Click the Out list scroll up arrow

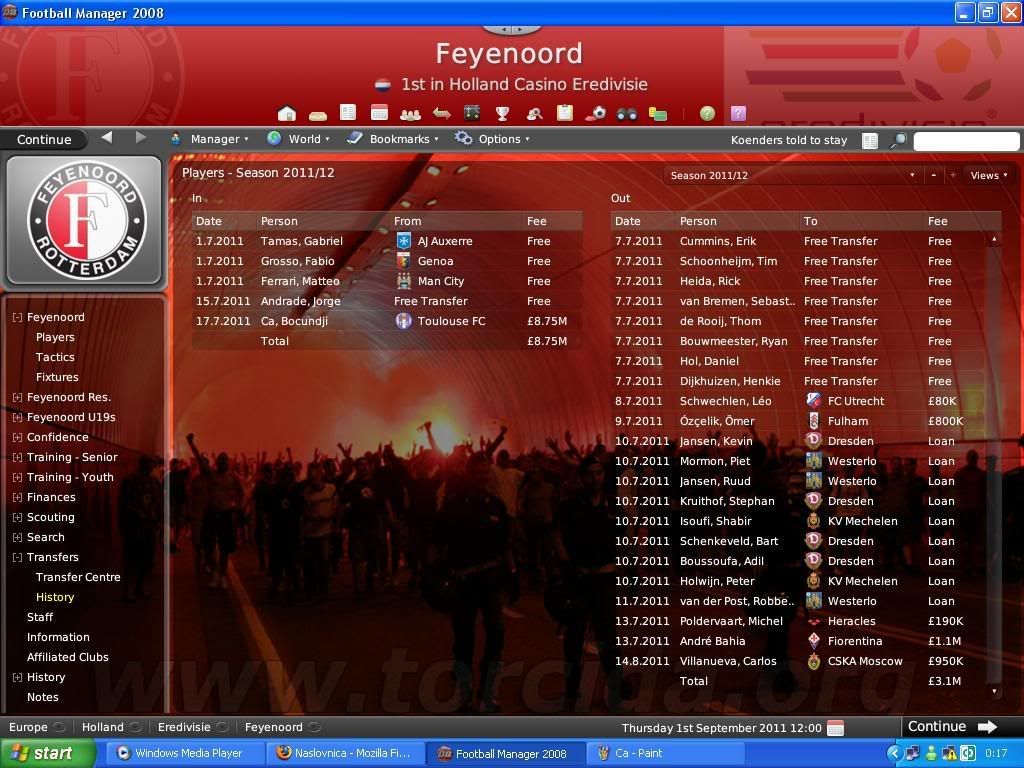click(994, 240)
